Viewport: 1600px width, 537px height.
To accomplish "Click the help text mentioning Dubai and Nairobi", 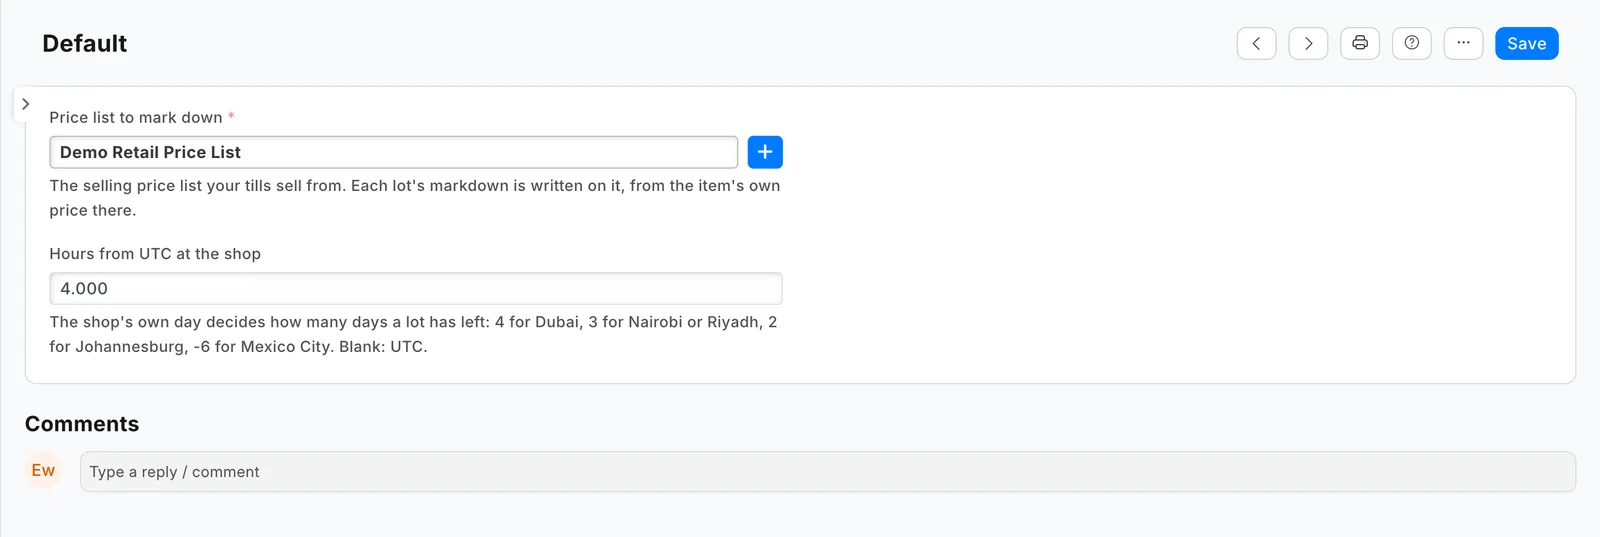I will (x=413, y=334).
